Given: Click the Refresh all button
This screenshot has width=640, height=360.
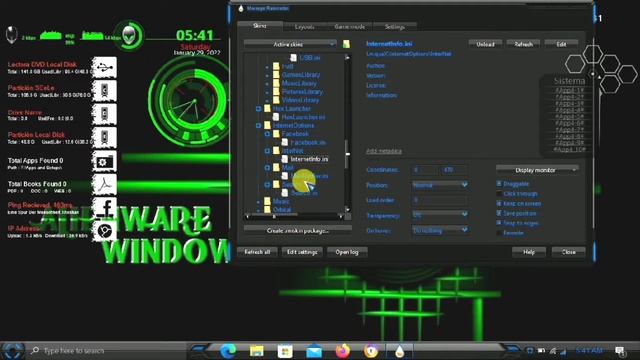Looking at the screenshot, I should tap(257, 252).
